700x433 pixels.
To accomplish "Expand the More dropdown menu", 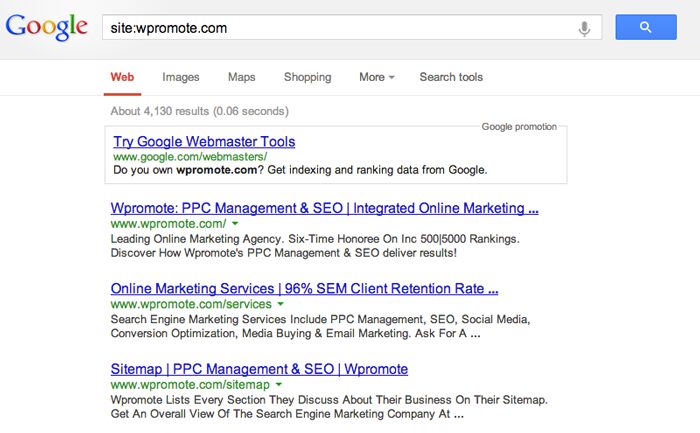I will [377, 77].
